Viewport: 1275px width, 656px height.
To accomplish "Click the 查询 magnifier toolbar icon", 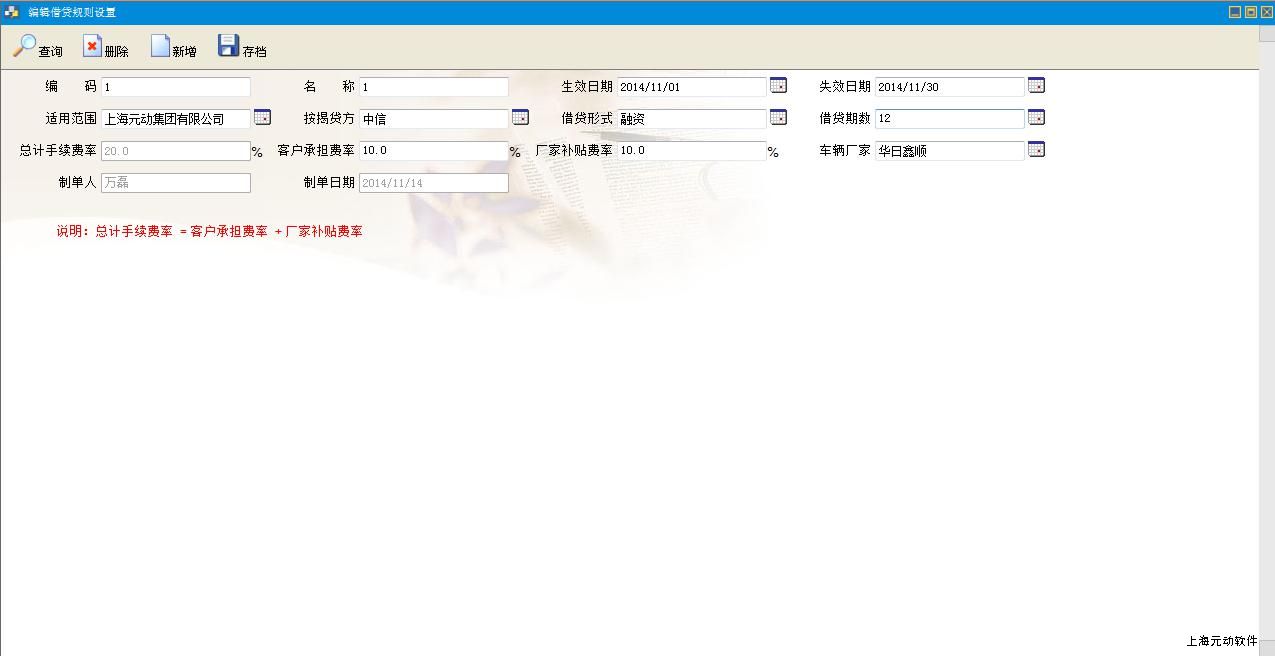I will point(24,46).
